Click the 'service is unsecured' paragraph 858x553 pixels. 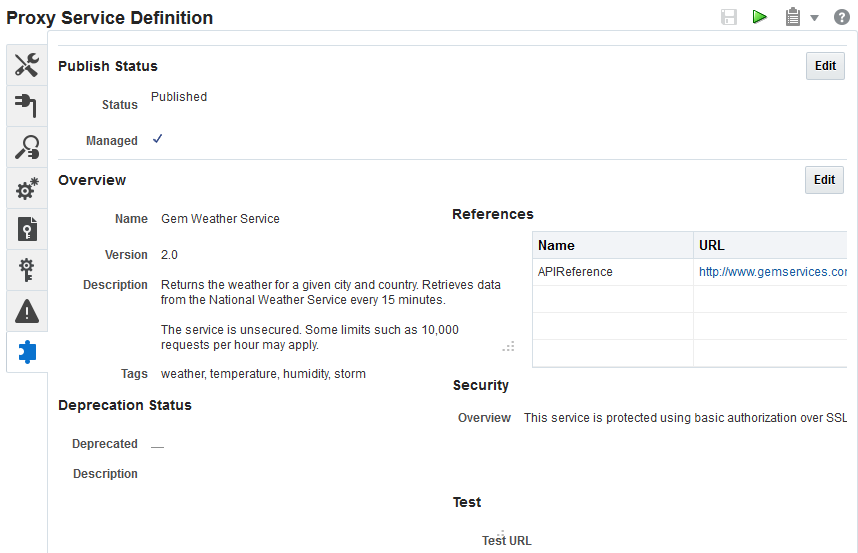[x=310, y=337]
